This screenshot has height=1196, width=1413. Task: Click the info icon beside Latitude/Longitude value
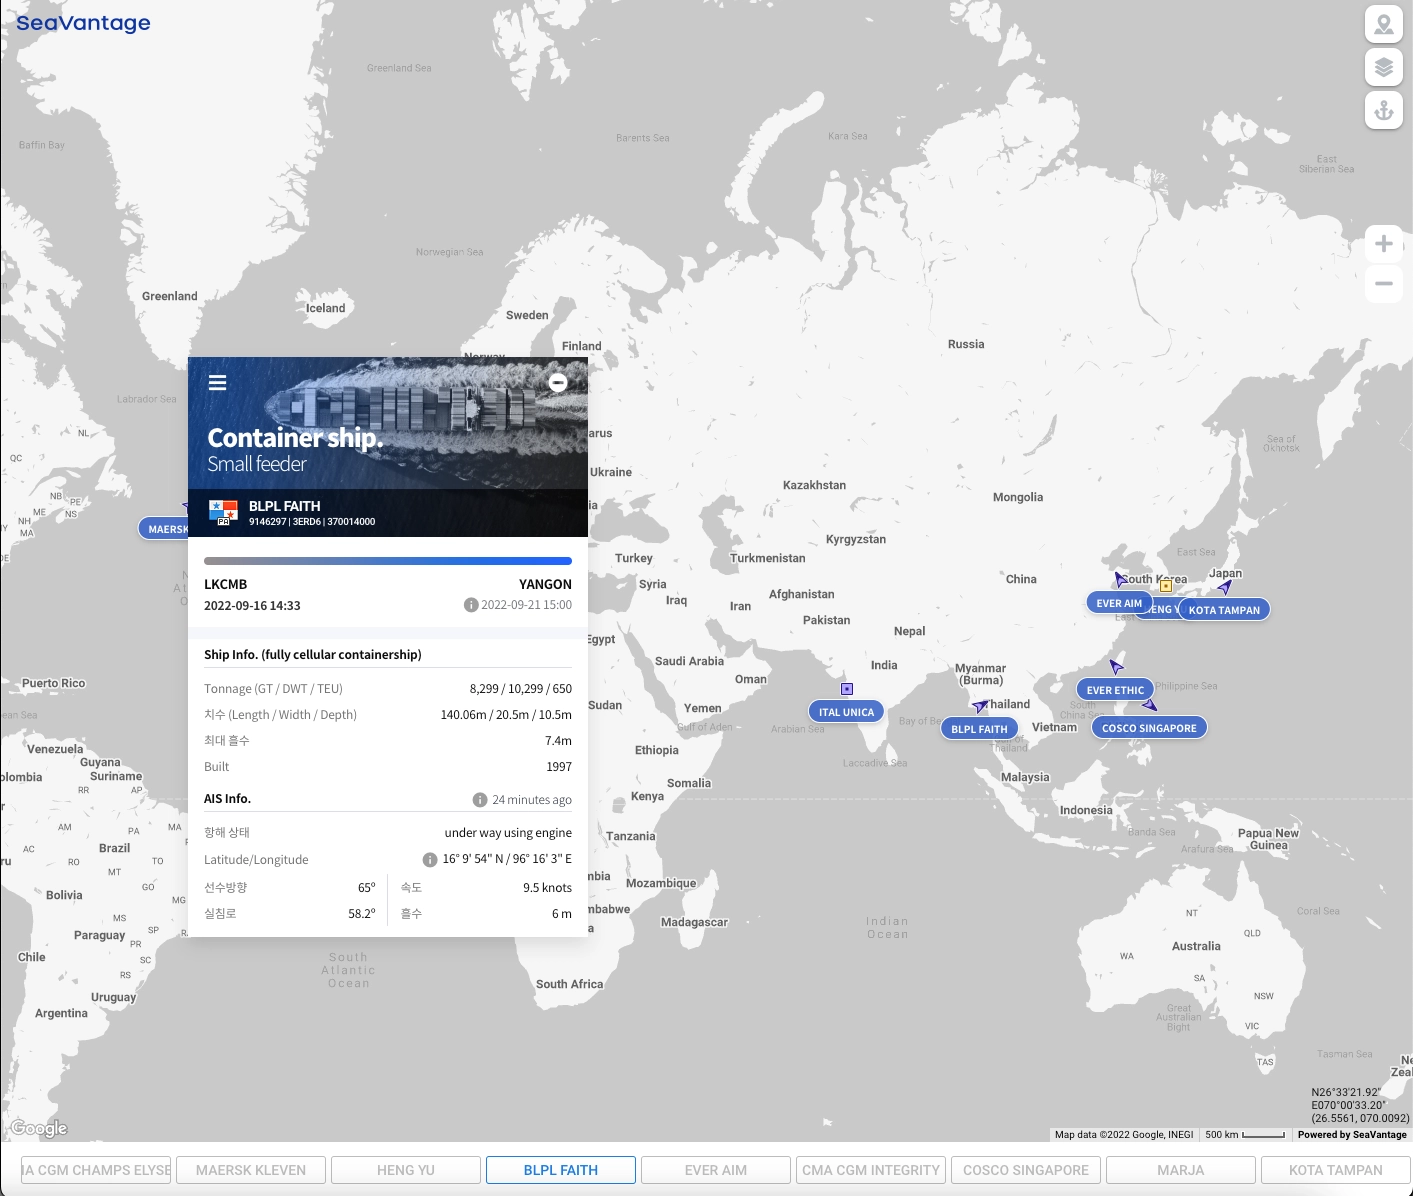430,860
